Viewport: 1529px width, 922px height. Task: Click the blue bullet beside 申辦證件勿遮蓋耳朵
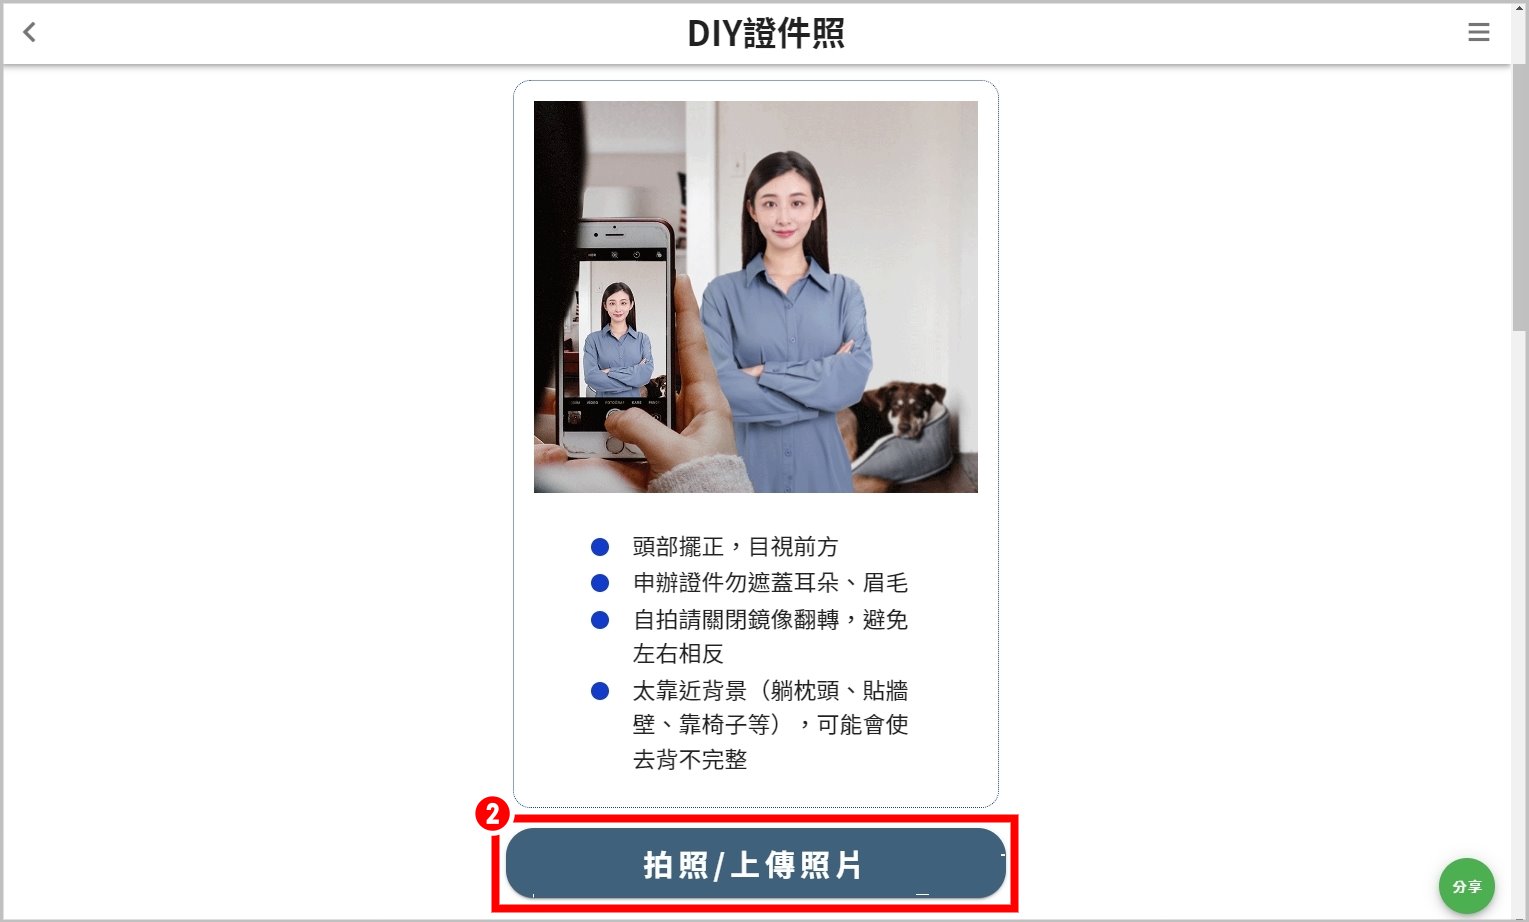600,583
